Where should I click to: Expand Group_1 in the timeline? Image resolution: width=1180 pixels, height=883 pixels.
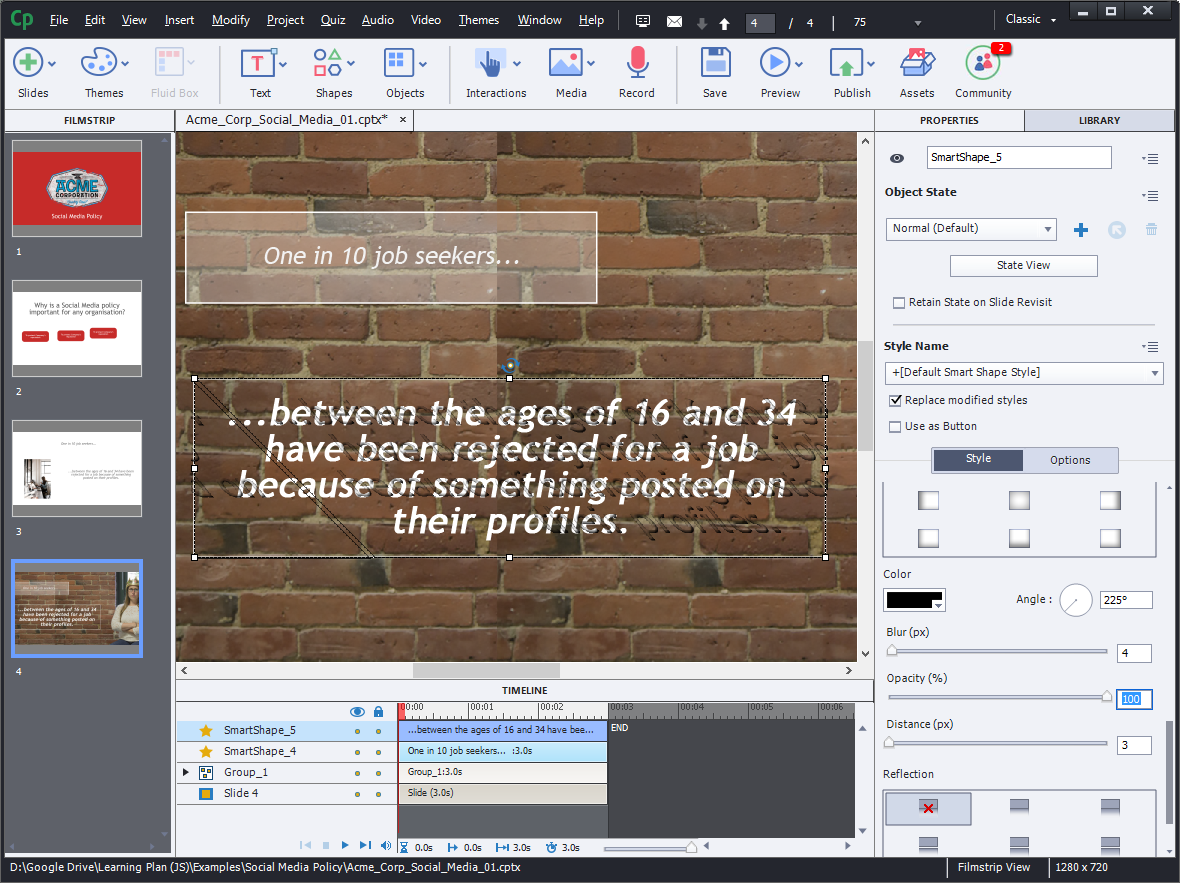pyautogui.click(x=185, y=772)
